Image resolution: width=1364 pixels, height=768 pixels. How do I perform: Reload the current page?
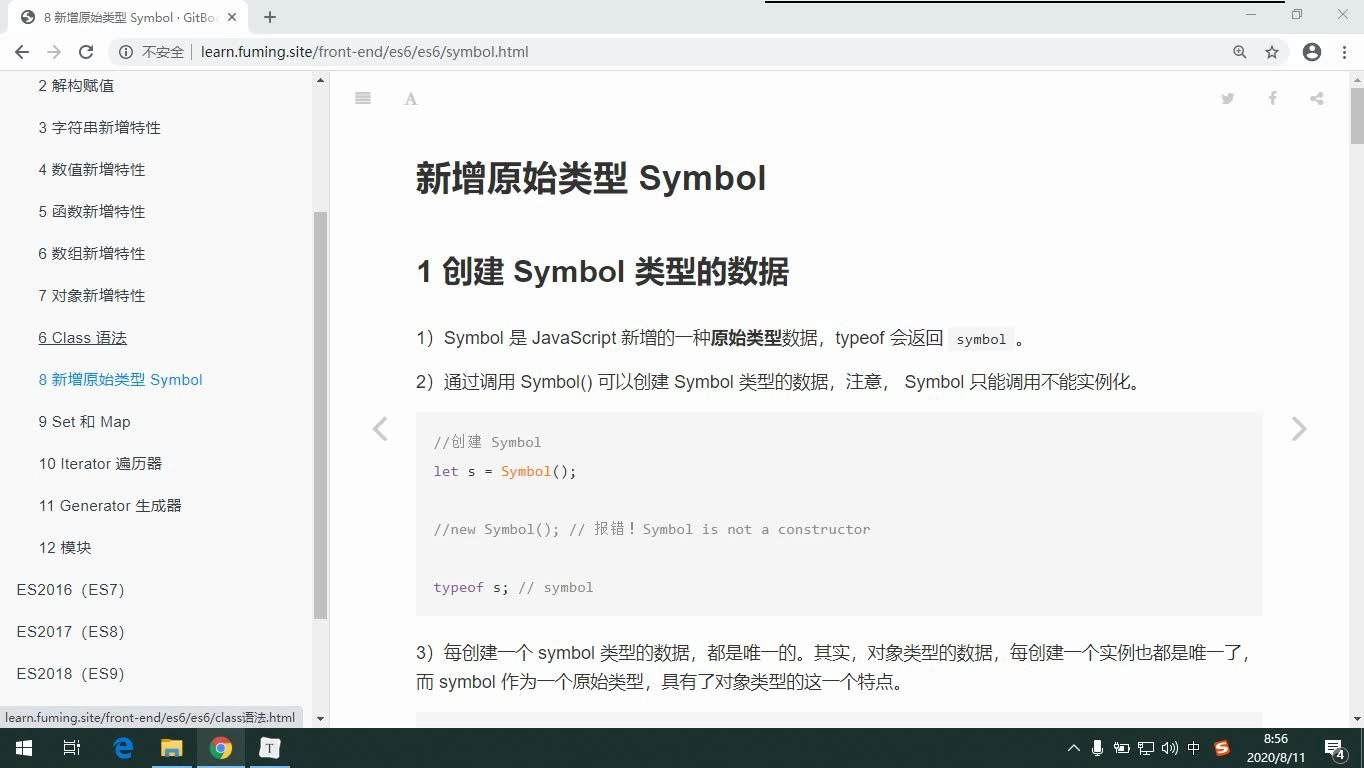coord(86,52)
